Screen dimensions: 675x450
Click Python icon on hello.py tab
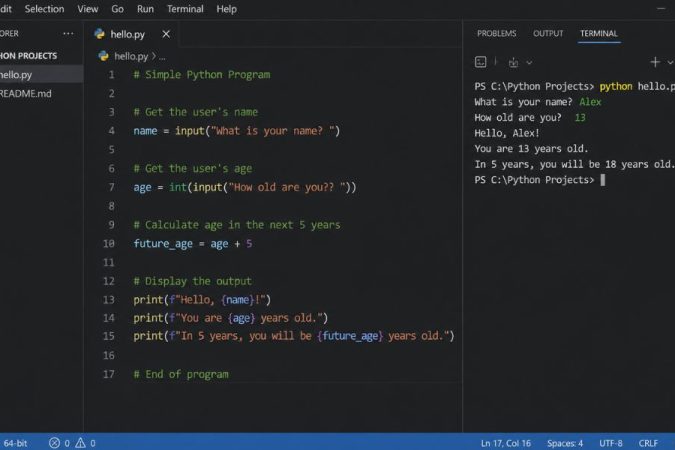tap(99, 34)
